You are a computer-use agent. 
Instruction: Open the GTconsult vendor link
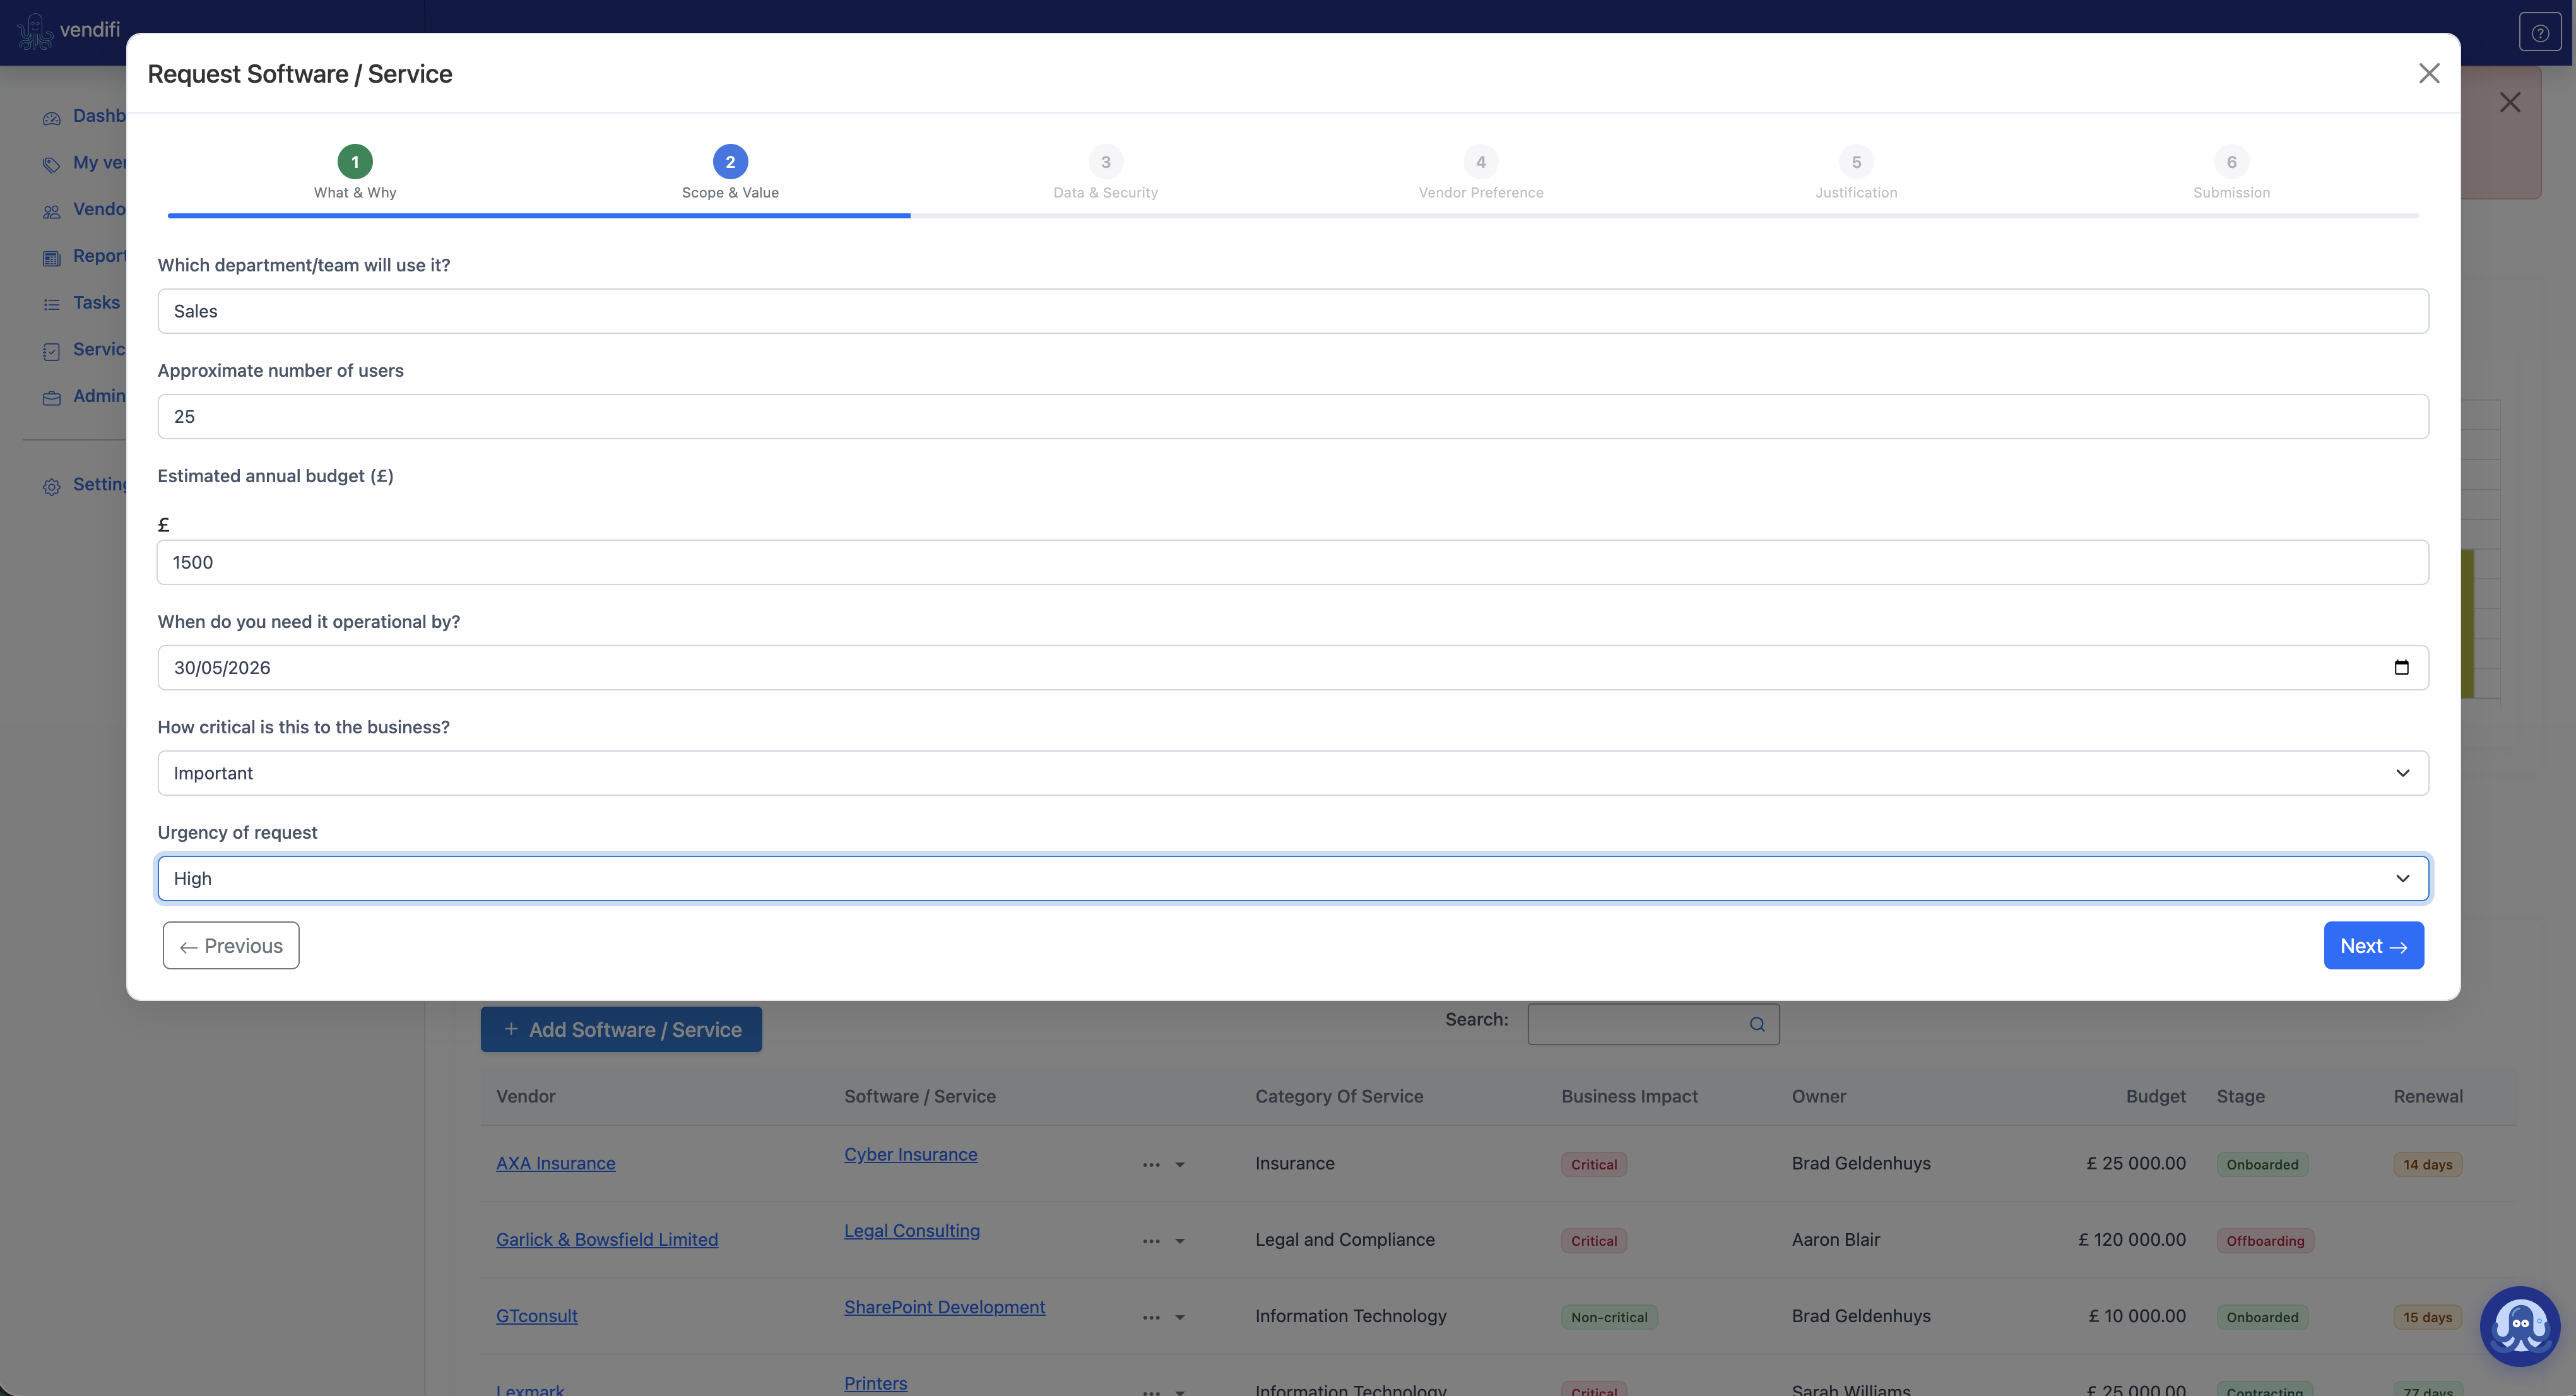537,1316
